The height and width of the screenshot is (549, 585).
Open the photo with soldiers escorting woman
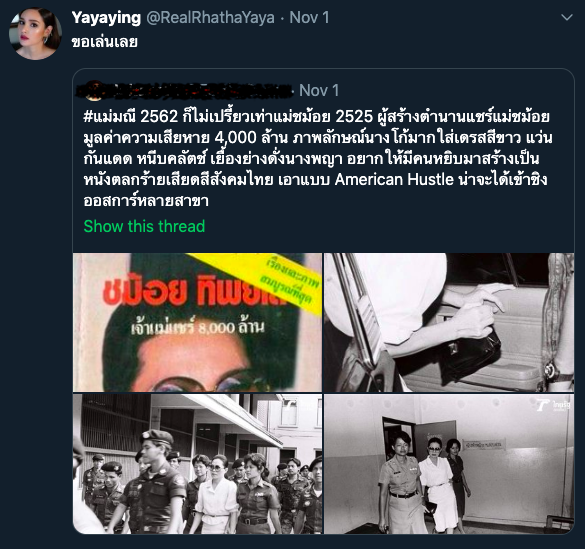click(197, 464)
